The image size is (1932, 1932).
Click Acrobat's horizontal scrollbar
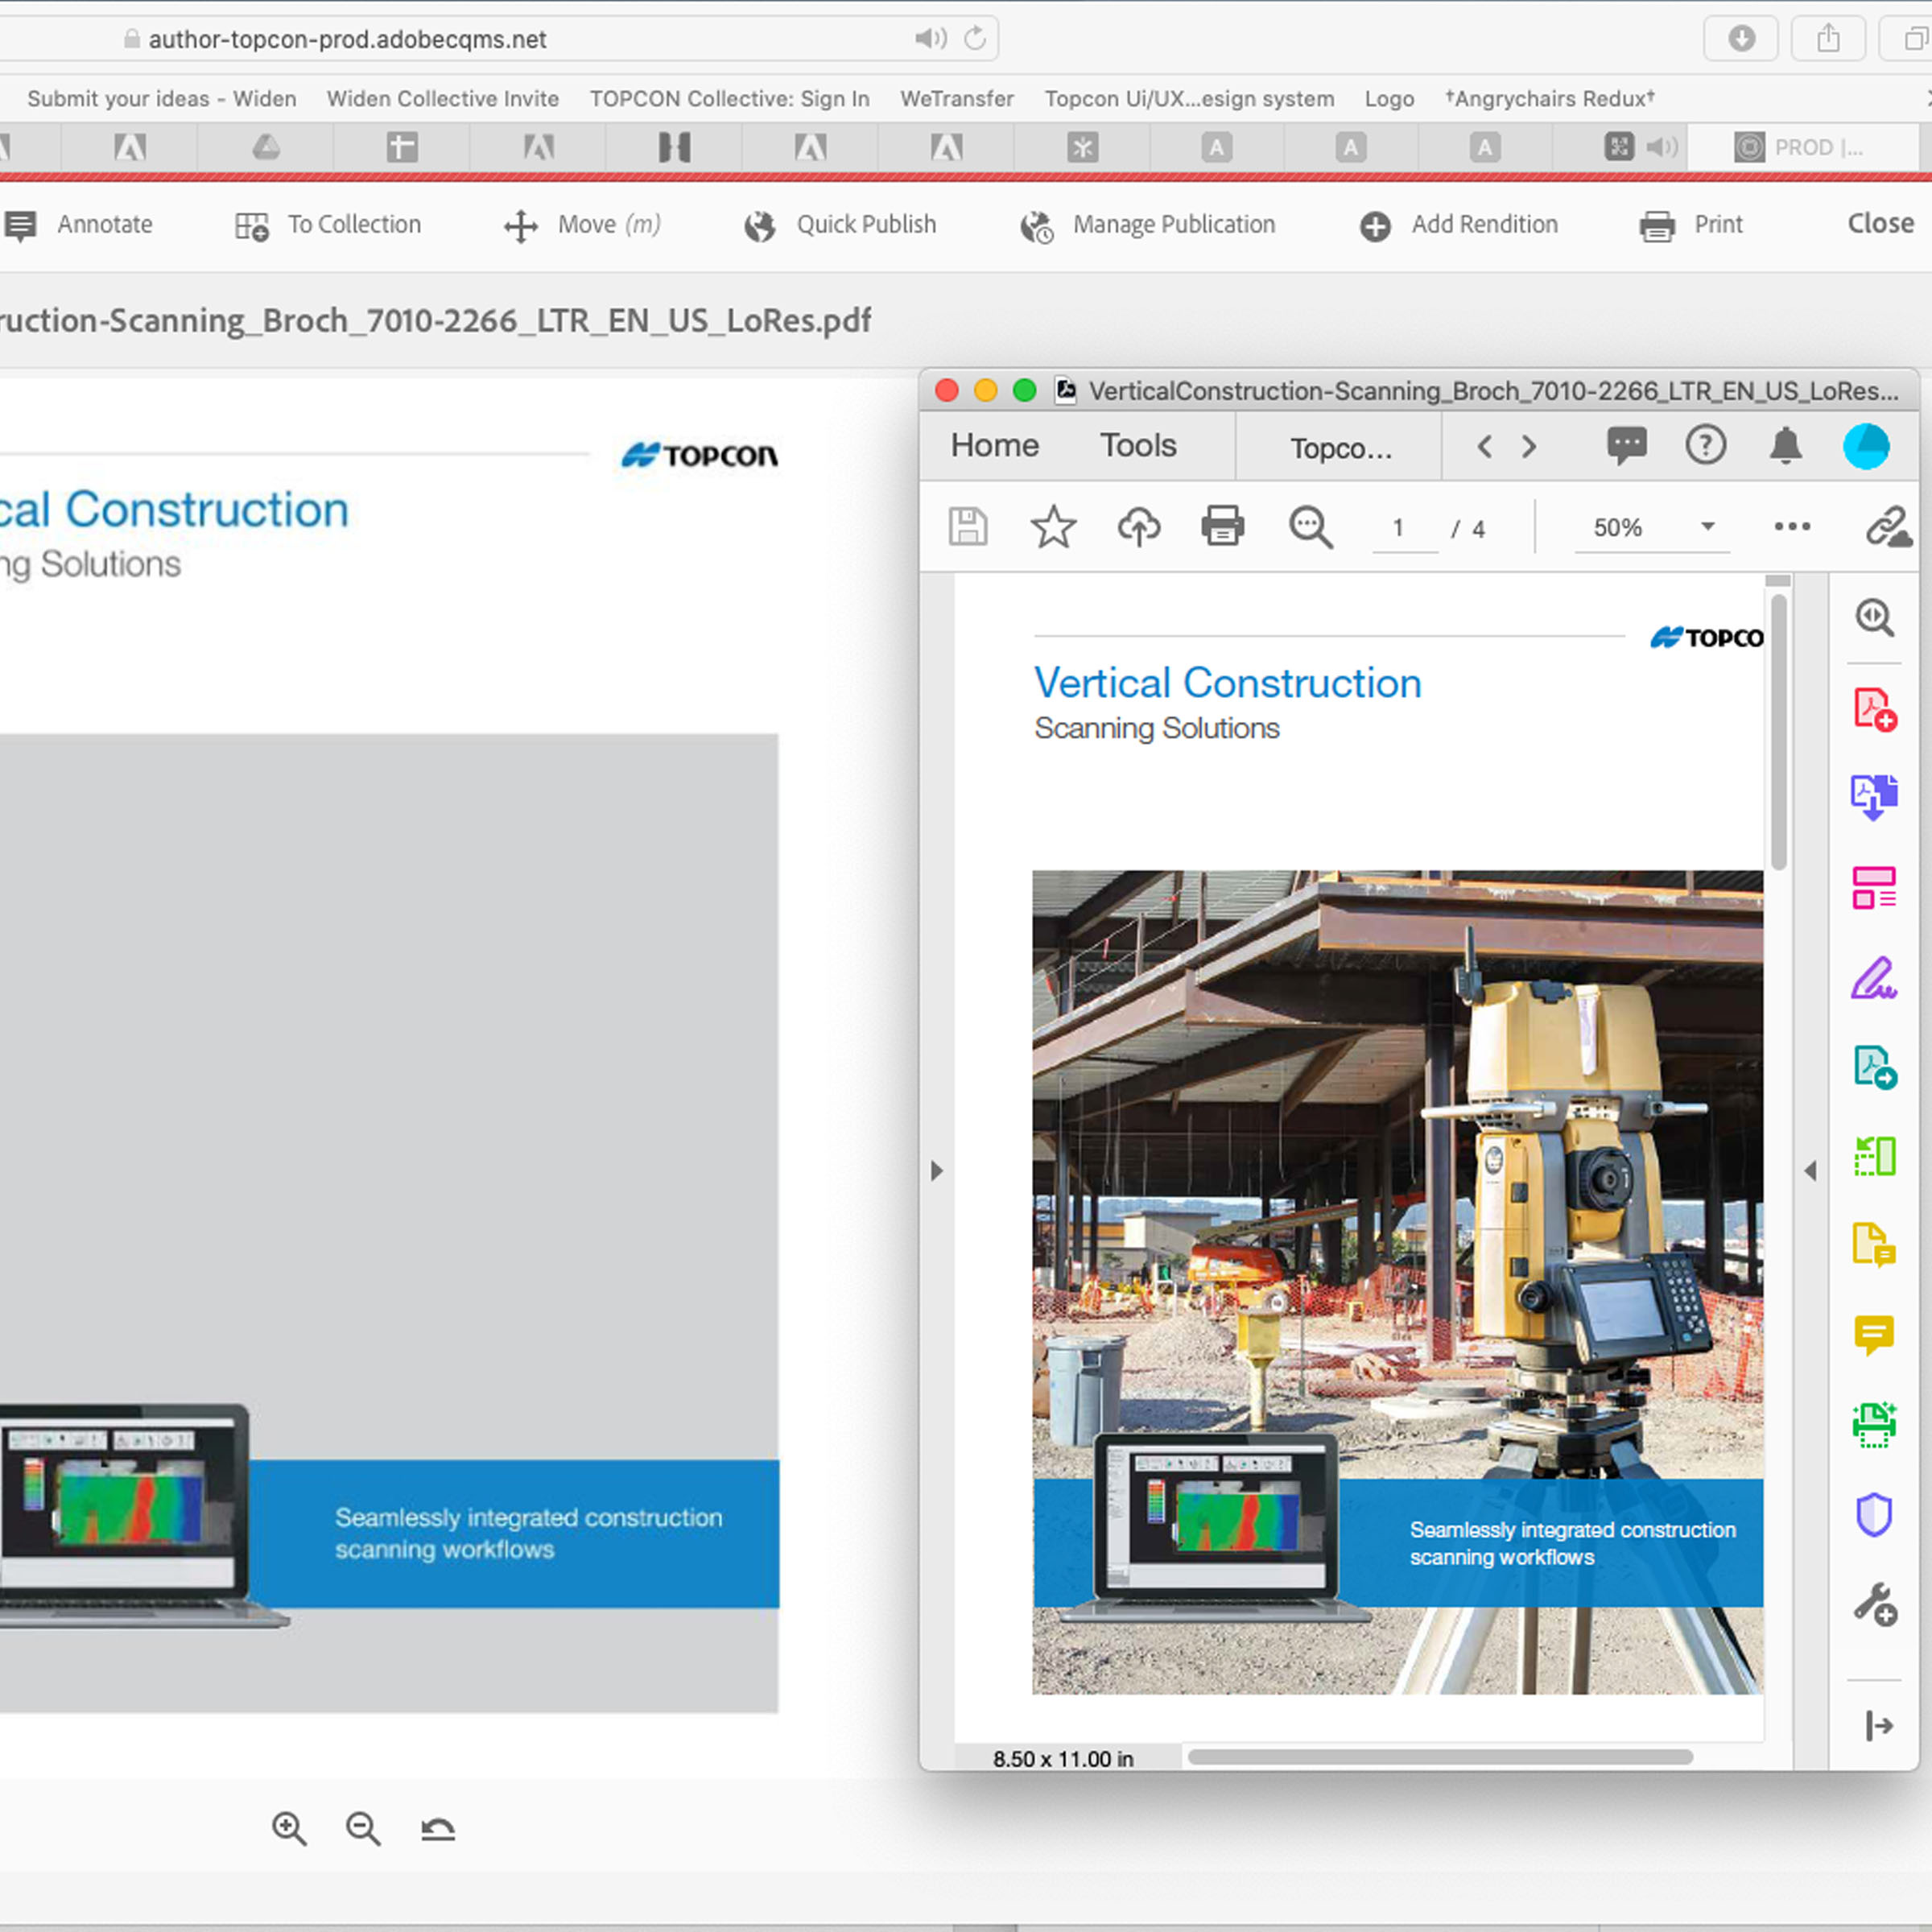(x=1440, y=1757)
